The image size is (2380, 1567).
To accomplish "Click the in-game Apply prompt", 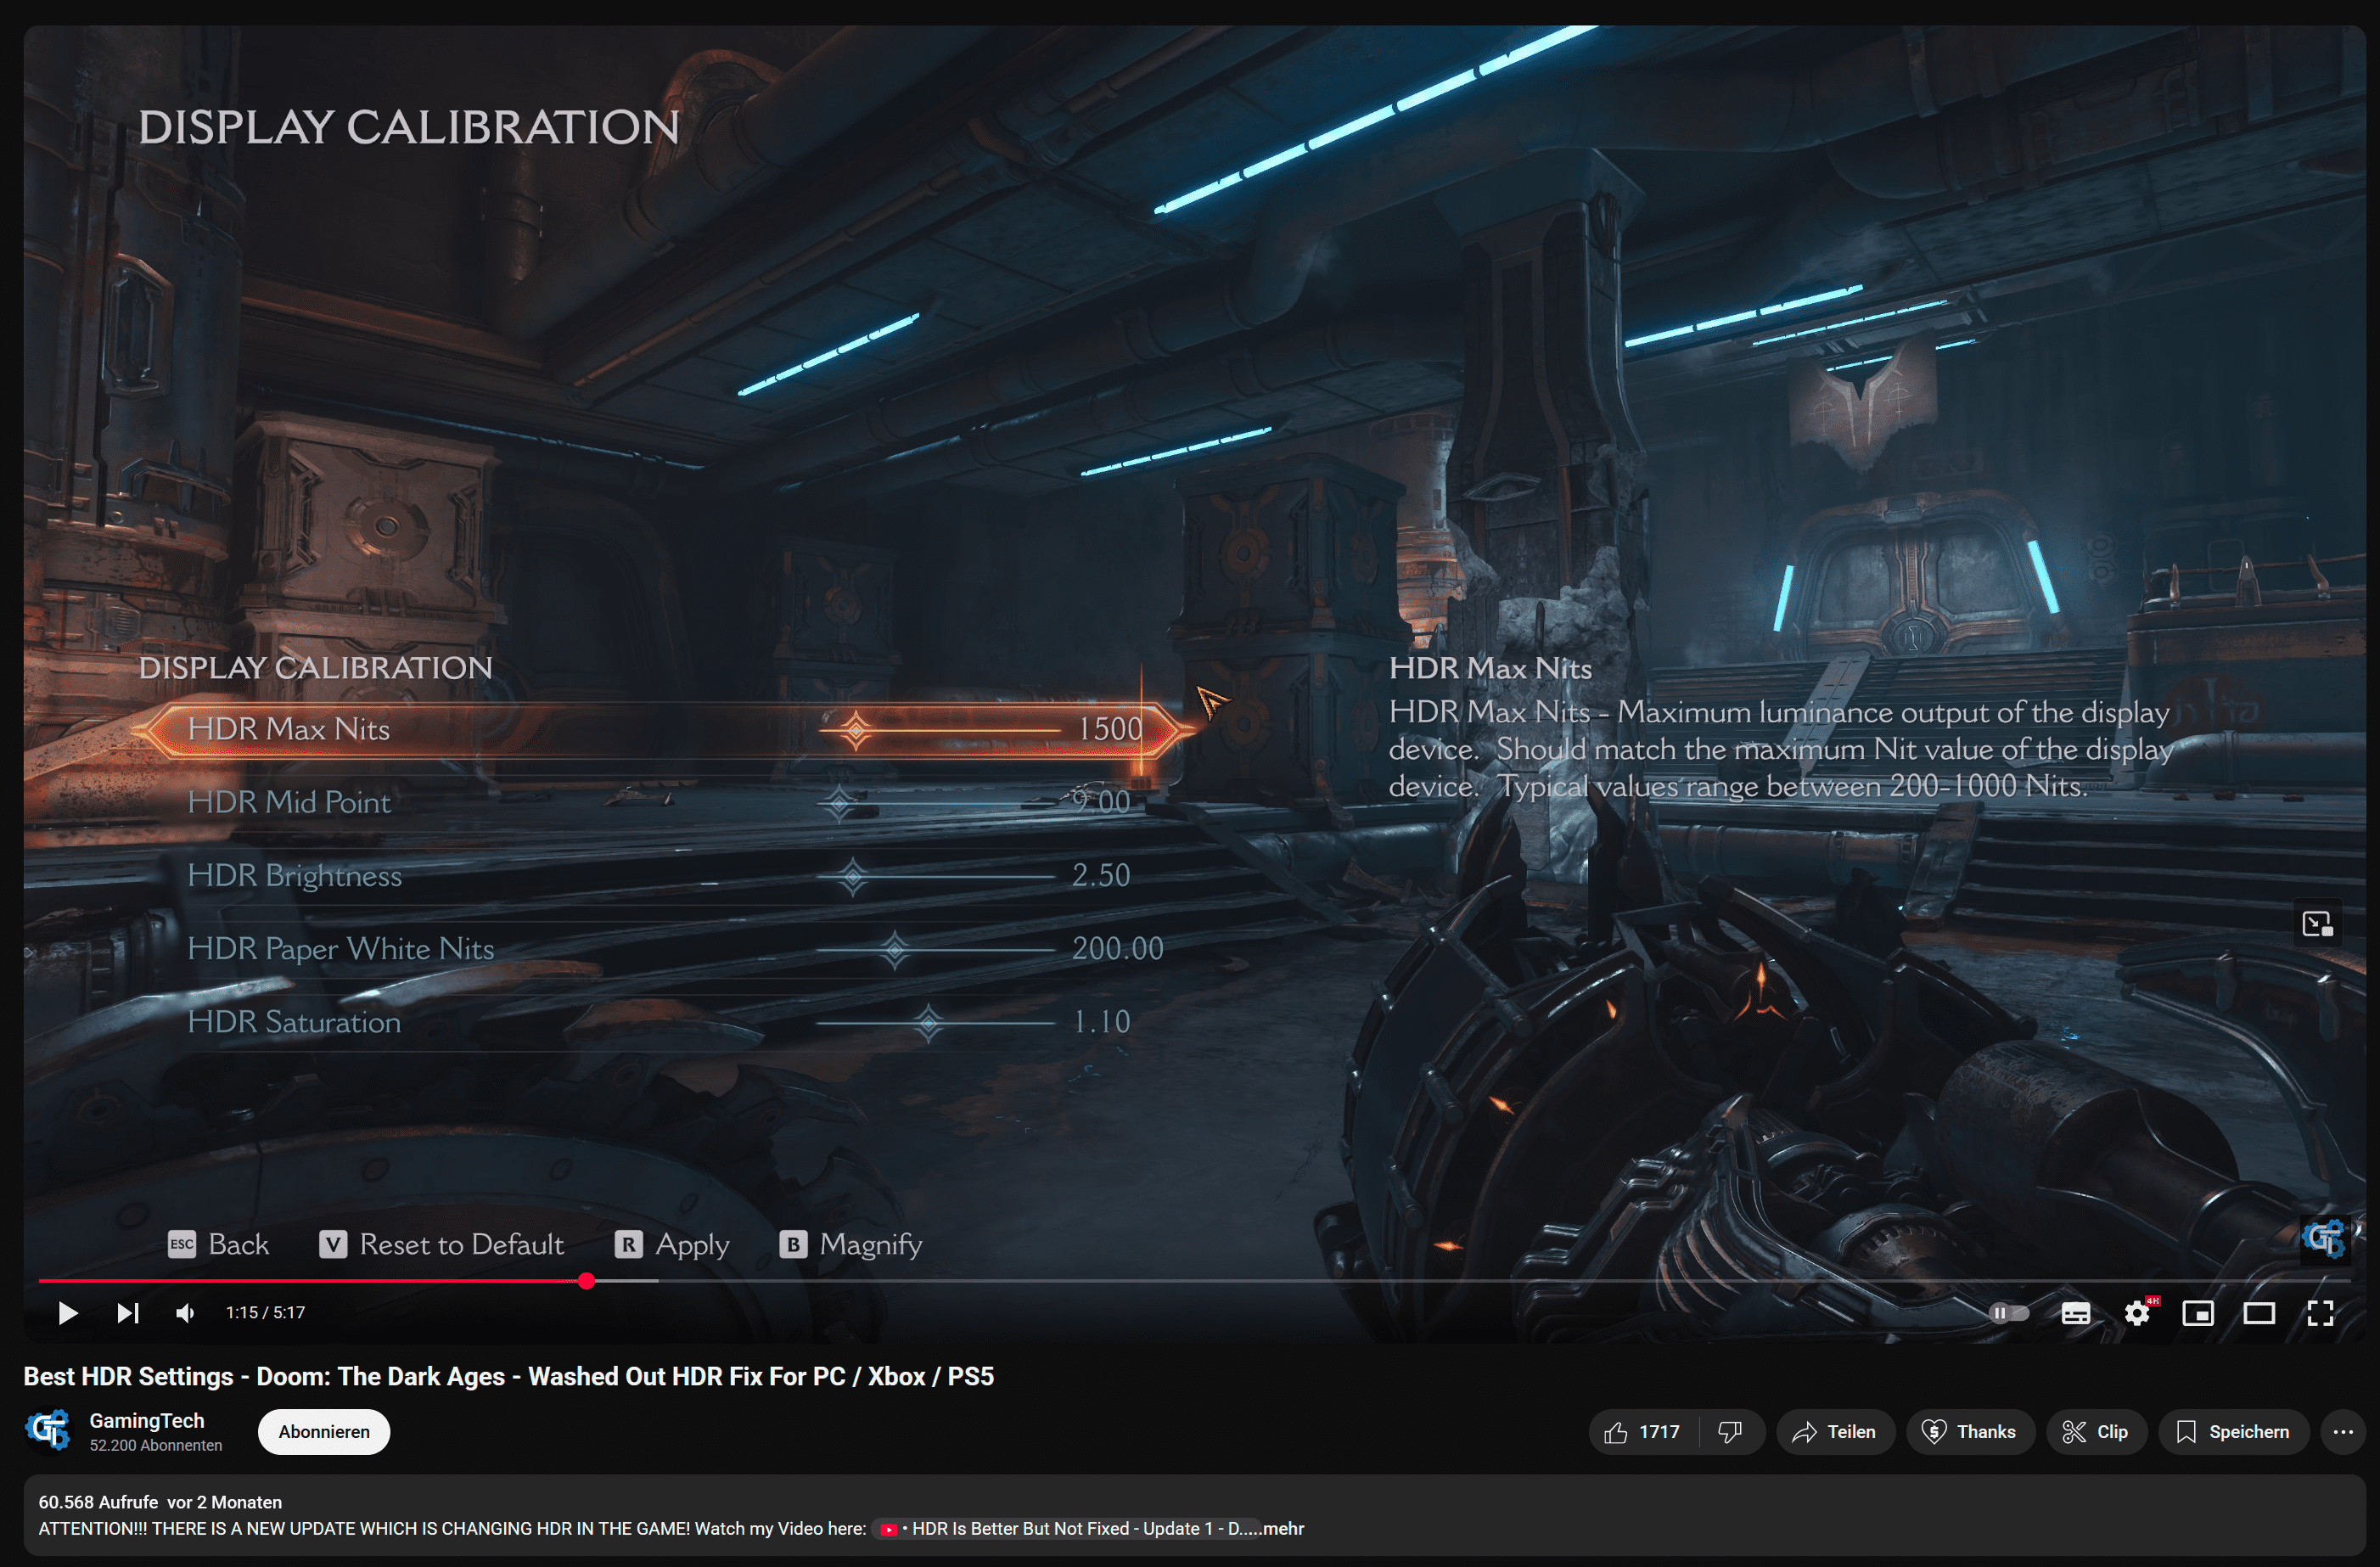I will [672, 1244].
